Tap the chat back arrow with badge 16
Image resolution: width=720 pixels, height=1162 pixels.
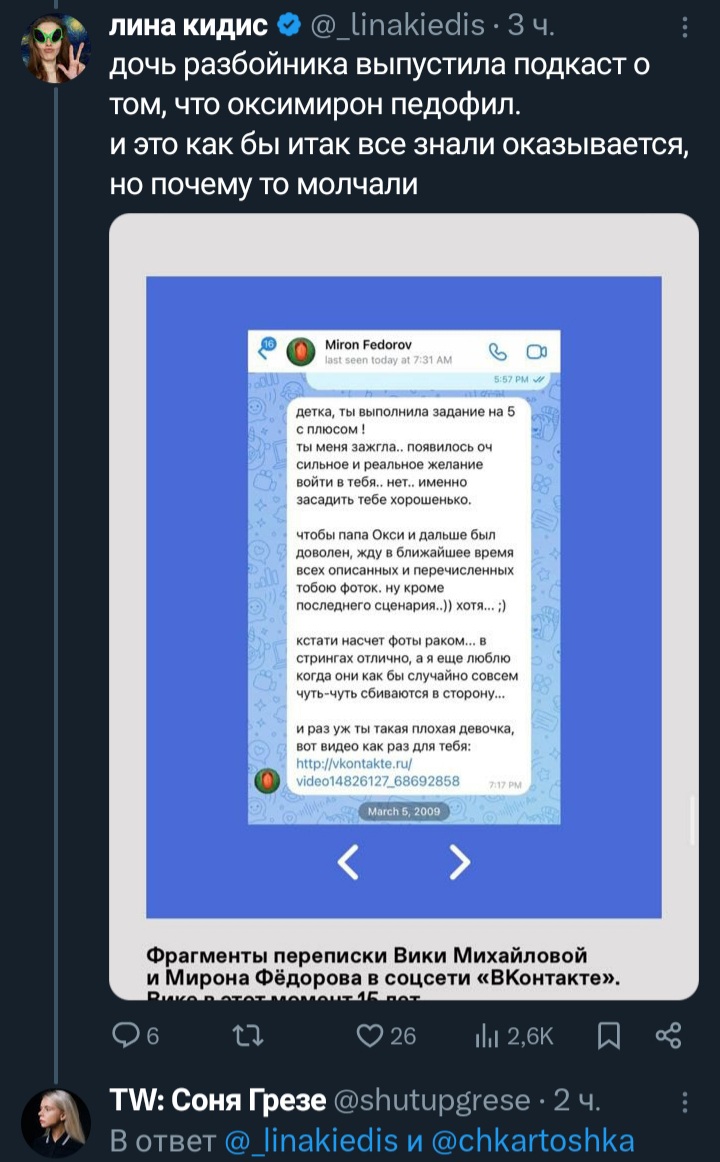(264, 348)
